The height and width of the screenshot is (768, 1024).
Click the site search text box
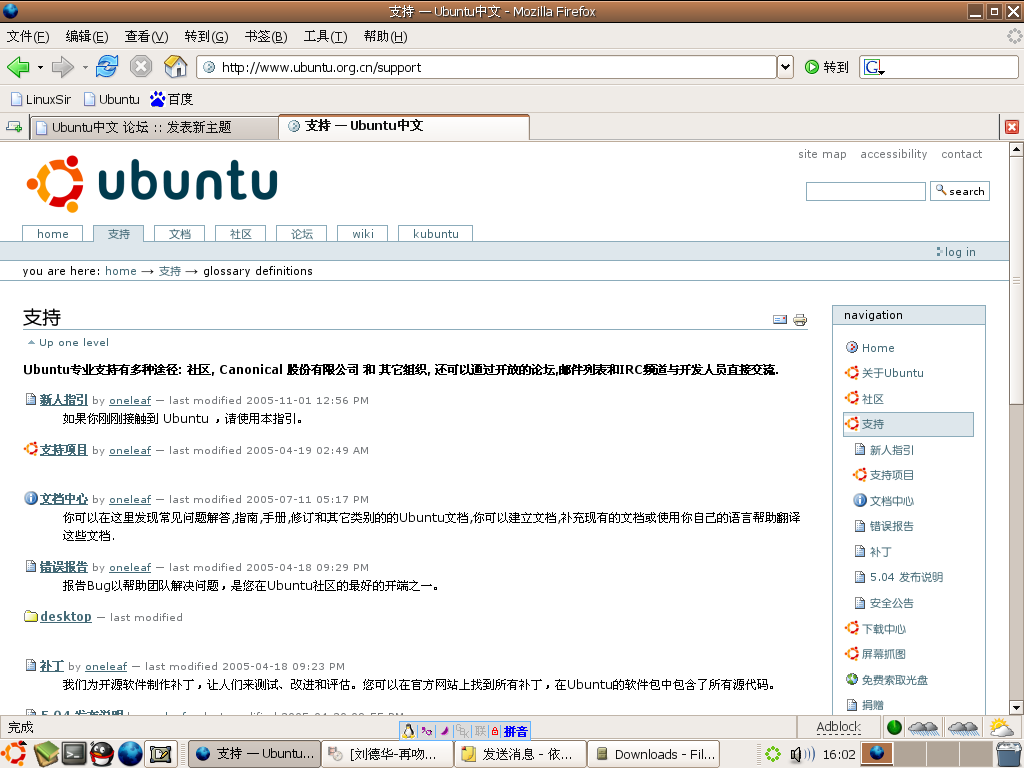(x=865, y=191)
